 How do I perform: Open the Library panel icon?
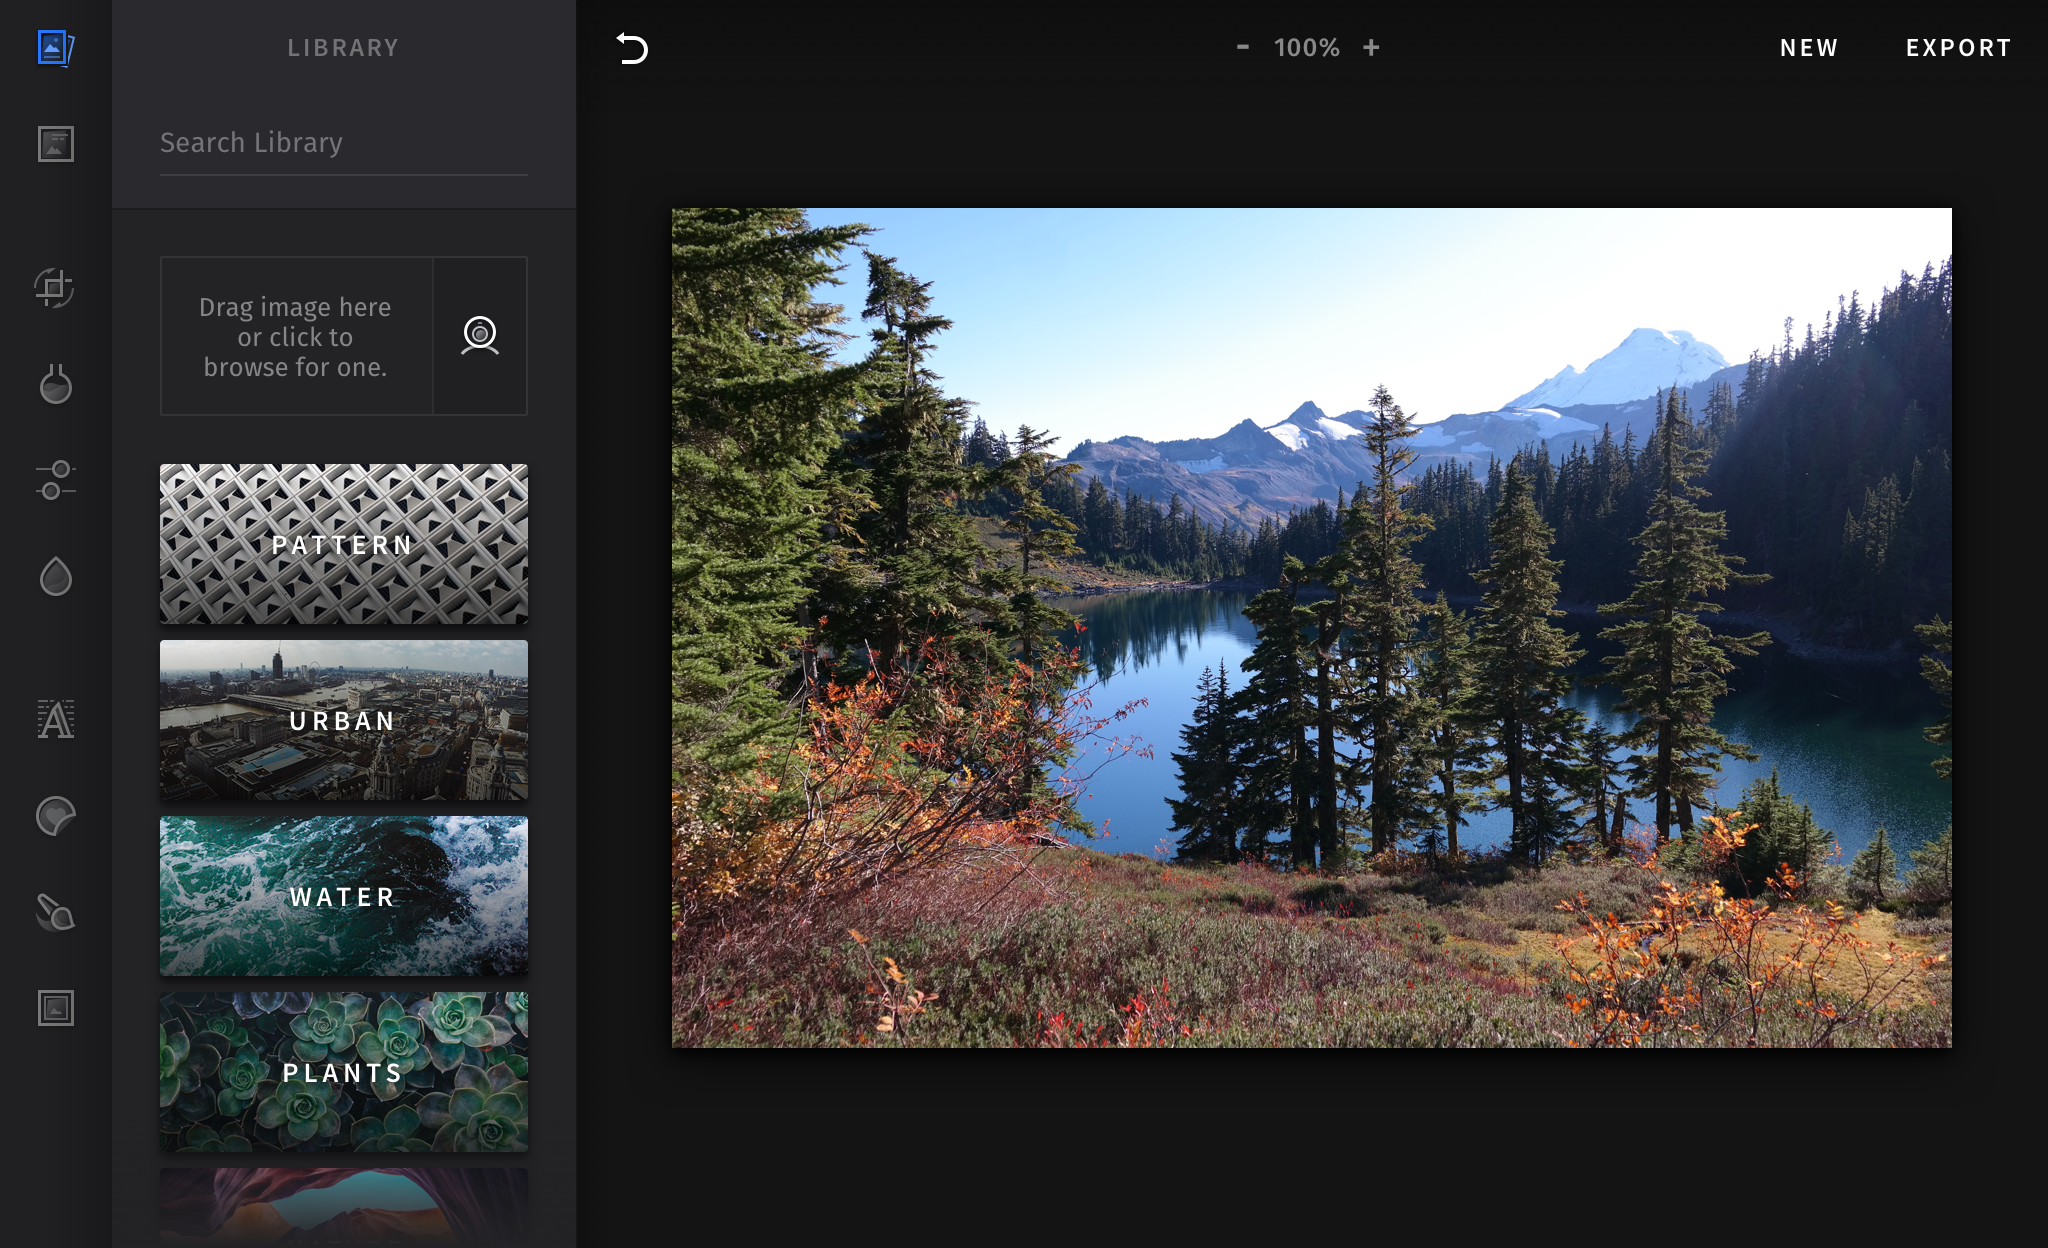coord(56,48)
